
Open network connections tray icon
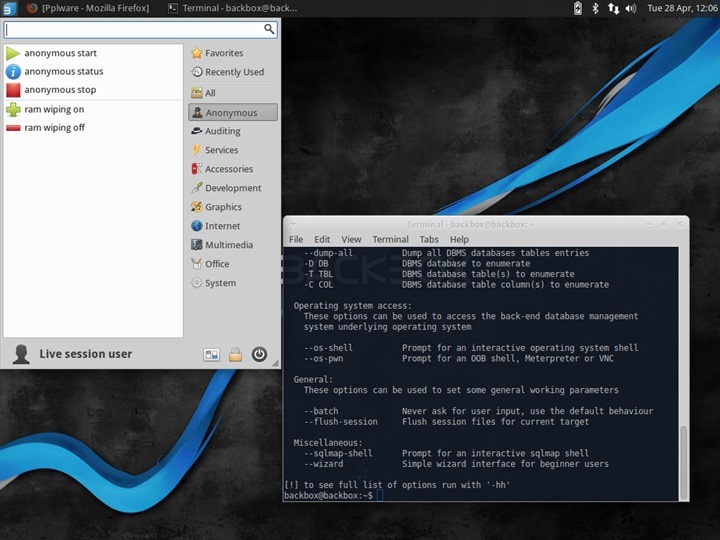point(613,8)
